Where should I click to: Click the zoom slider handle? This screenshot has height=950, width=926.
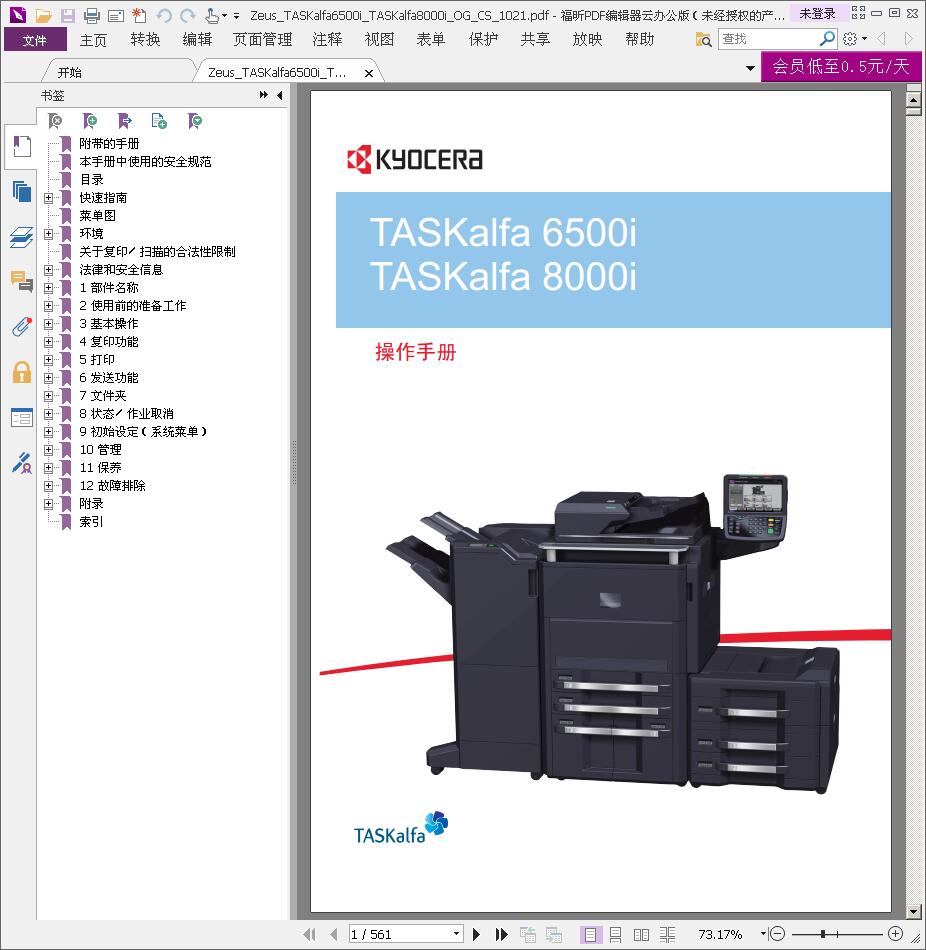822,934
